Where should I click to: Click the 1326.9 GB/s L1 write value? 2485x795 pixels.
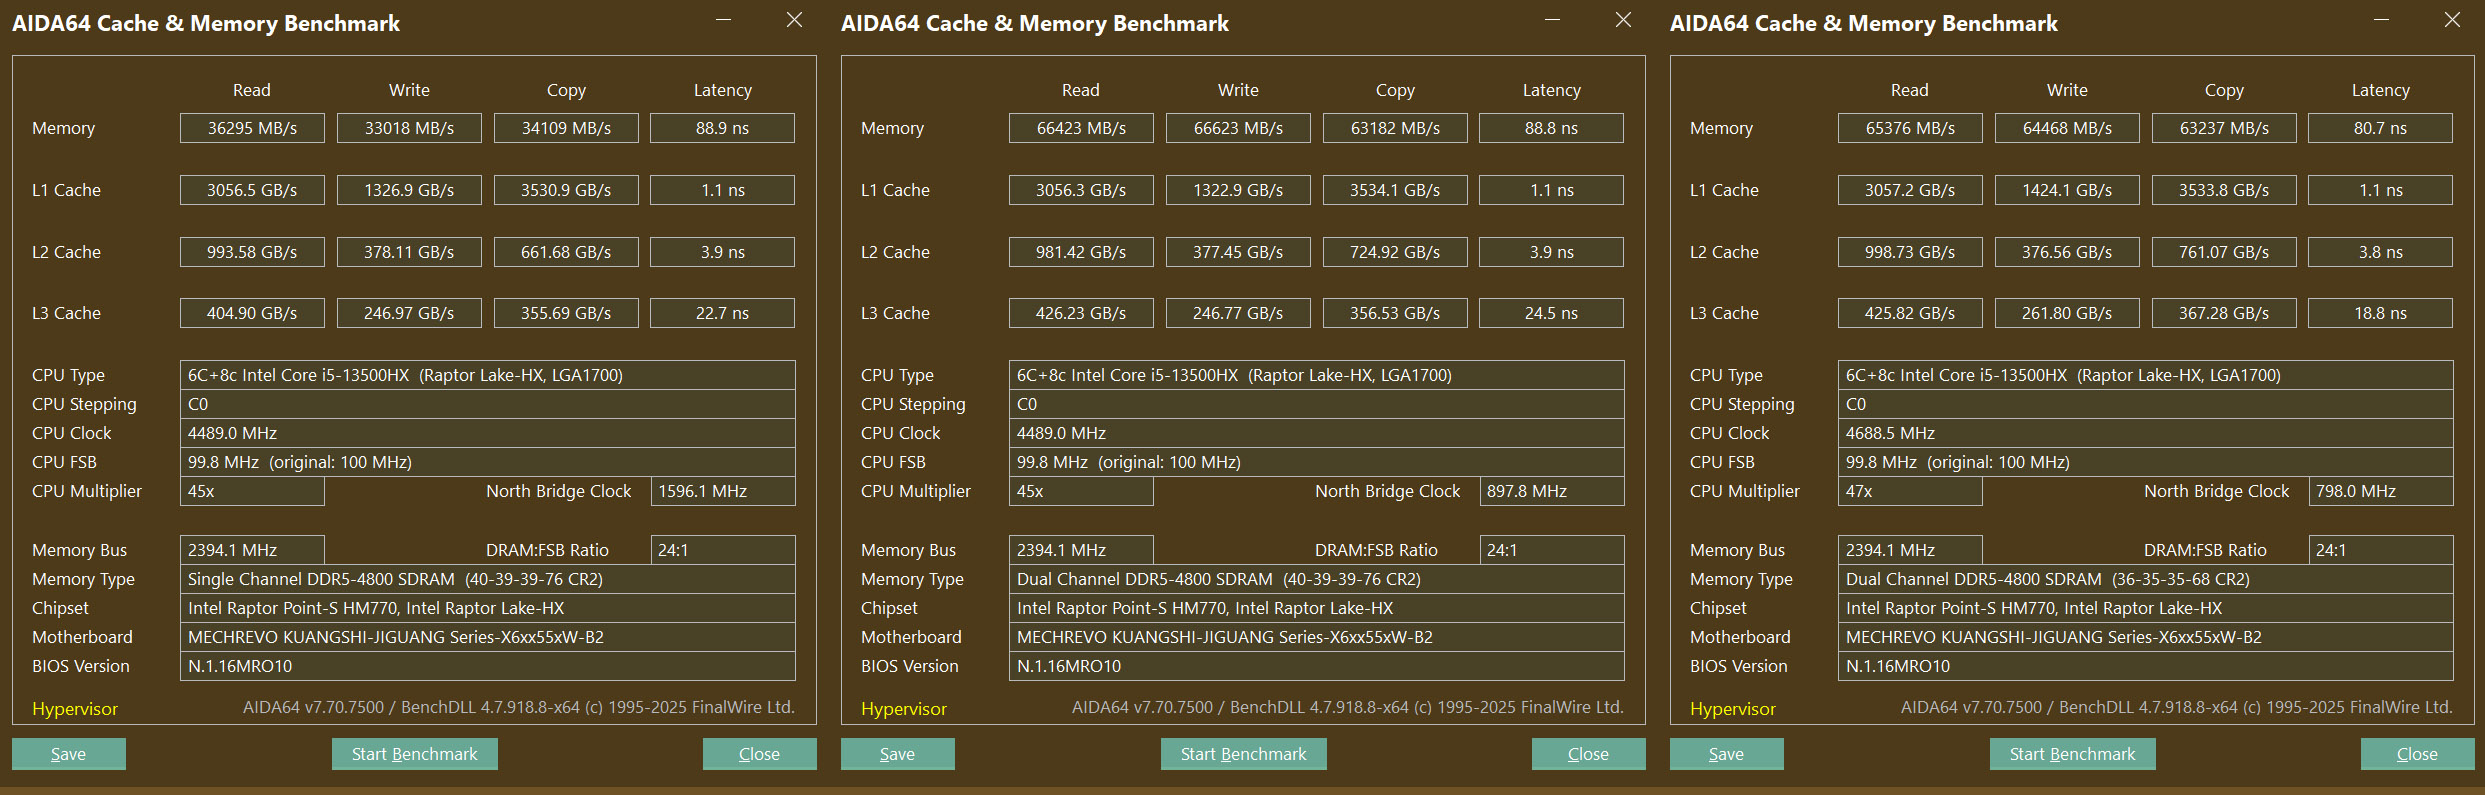409,190
